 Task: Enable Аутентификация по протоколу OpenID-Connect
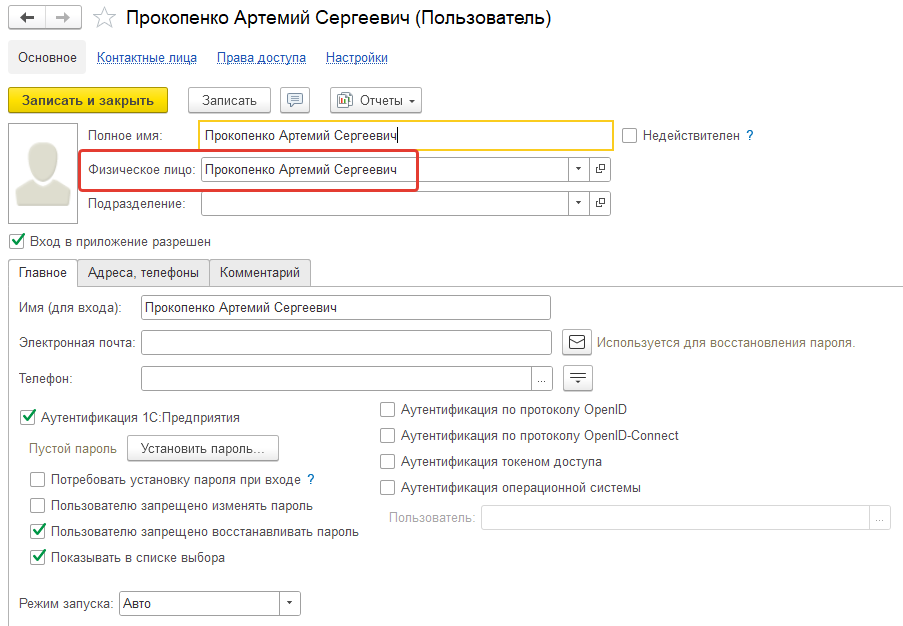point(388,435)
